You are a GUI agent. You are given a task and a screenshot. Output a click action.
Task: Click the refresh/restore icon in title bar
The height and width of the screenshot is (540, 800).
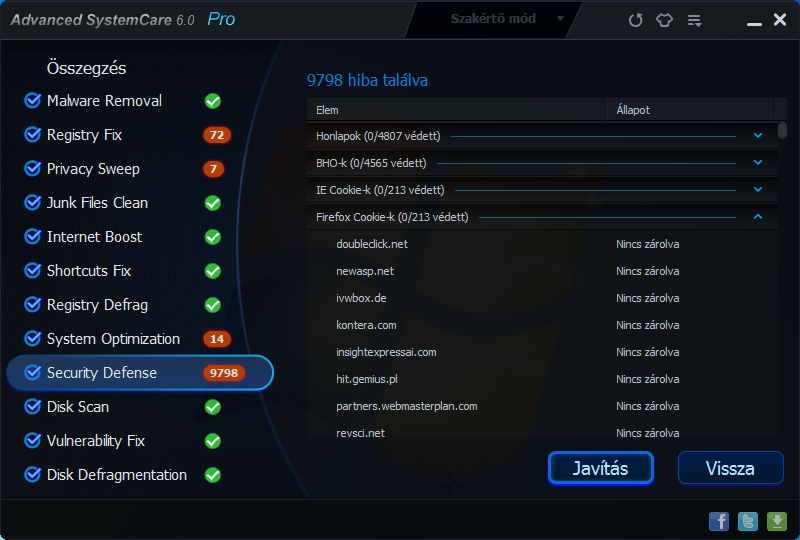[635, 20]
